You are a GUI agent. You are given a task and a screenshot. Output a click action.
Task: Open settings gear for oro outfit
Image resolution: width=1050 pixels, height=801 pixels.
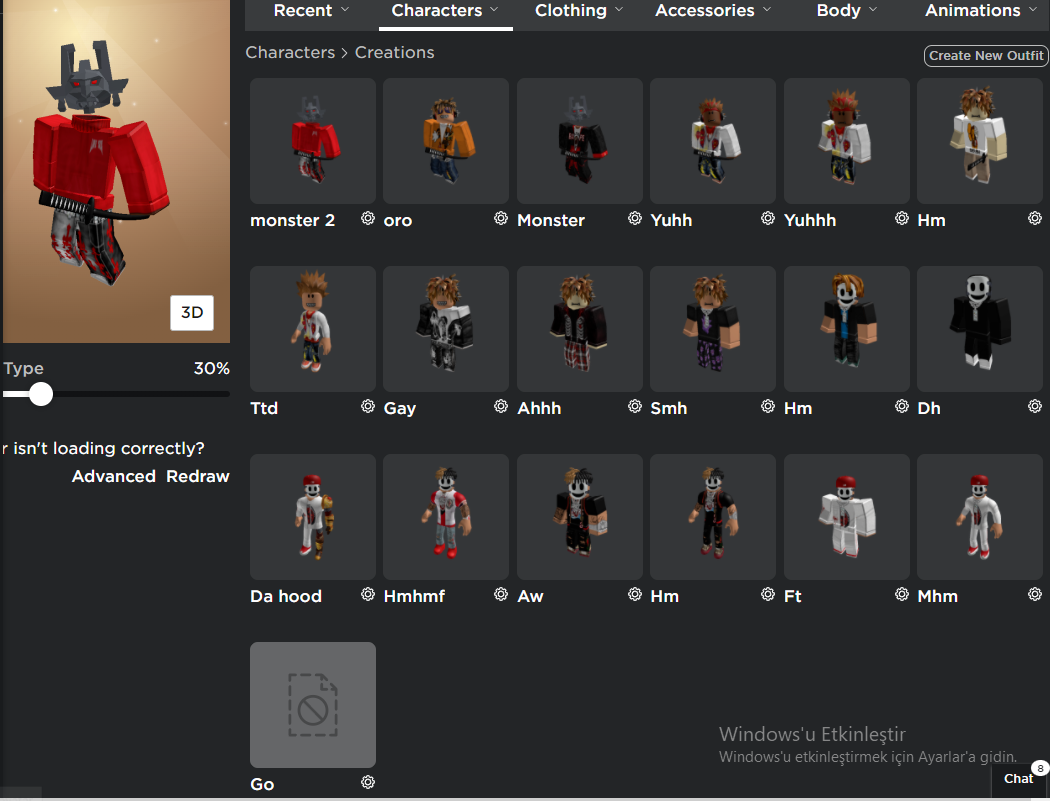pos(501,218)
